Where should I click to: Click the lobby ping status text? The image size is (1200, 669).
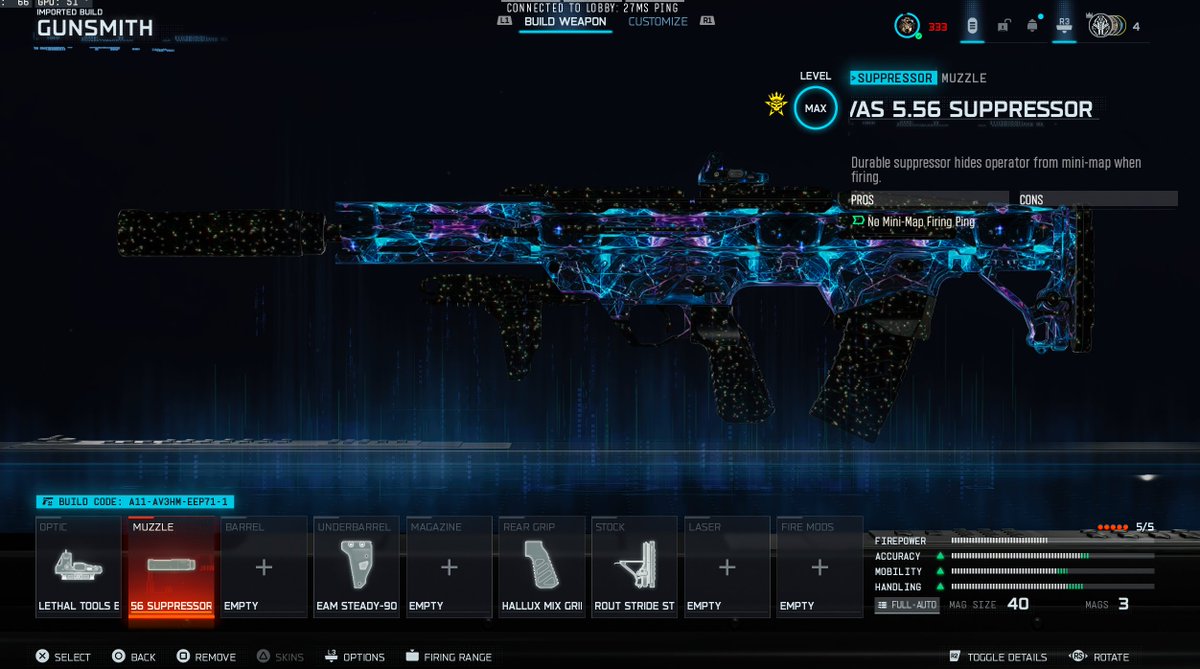click(x=592, y=7)
